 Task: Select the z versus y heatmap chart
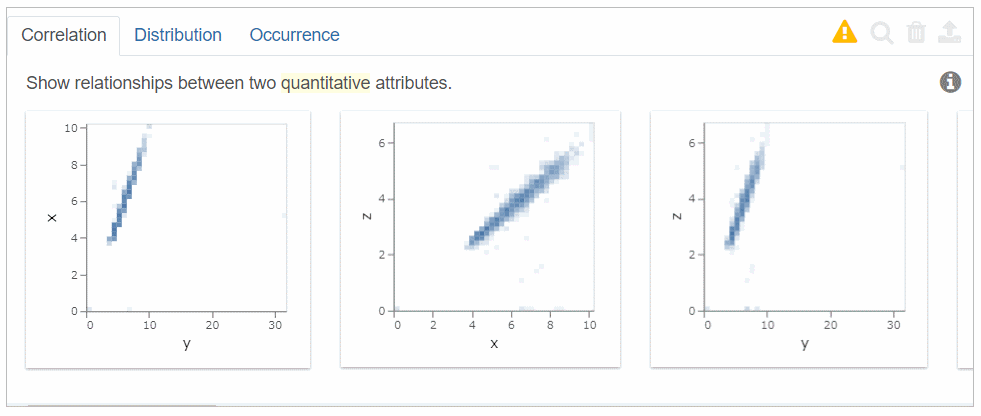point(789,240)
